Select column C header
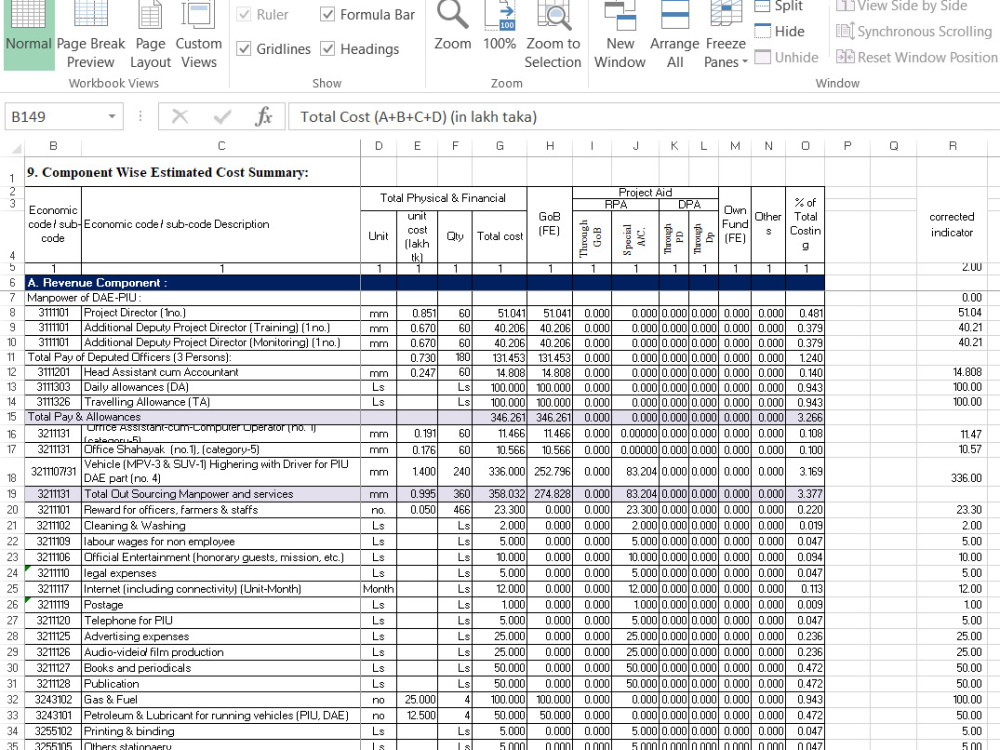 click(221, 147)
